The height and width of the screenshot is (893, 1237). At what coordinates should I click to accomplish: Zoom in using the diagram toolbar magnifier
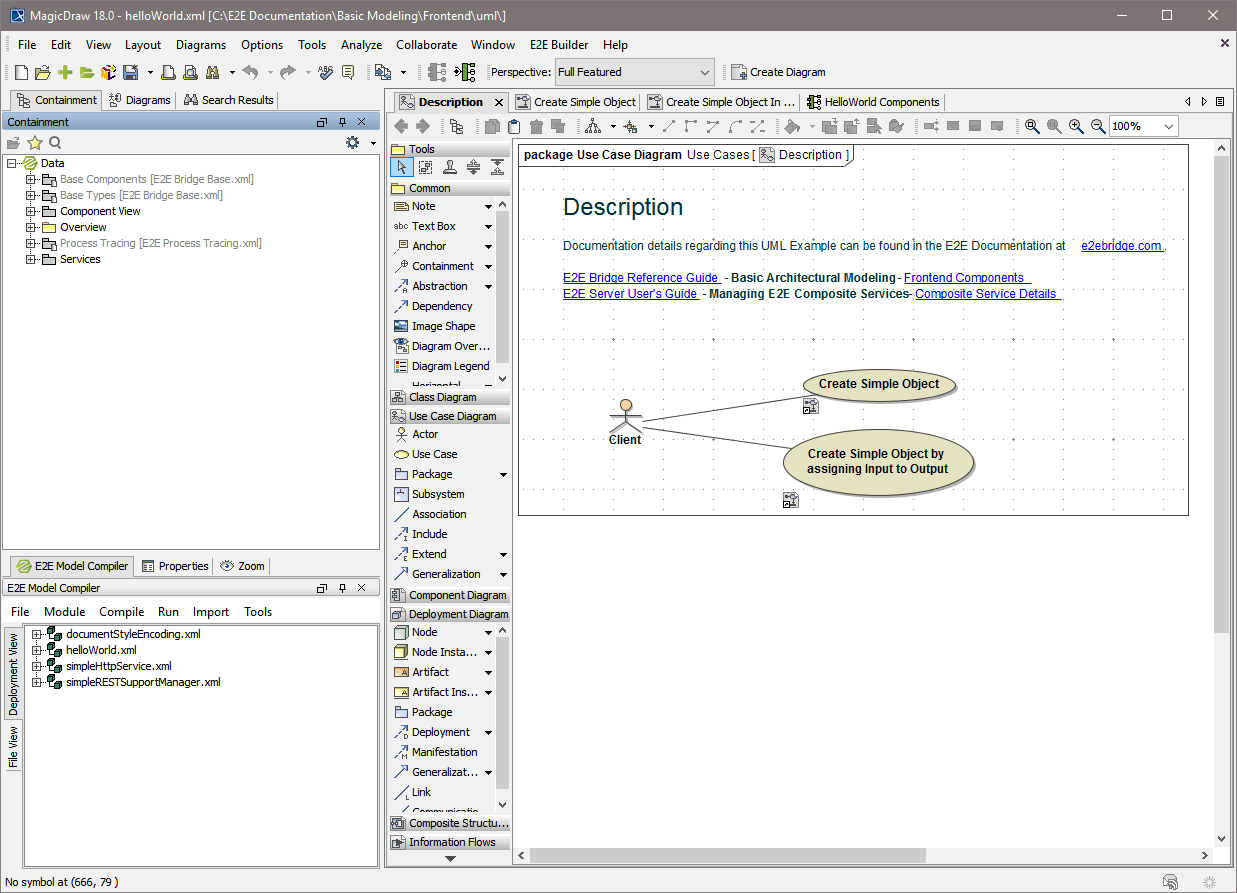[1076, 126]
